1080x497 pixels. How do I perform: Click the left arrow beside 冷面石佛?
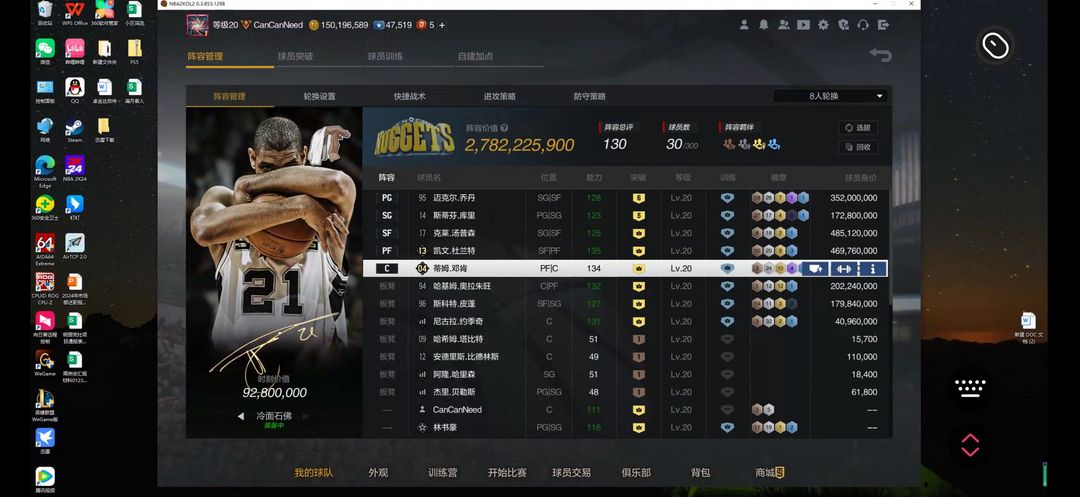coord(241,416)
